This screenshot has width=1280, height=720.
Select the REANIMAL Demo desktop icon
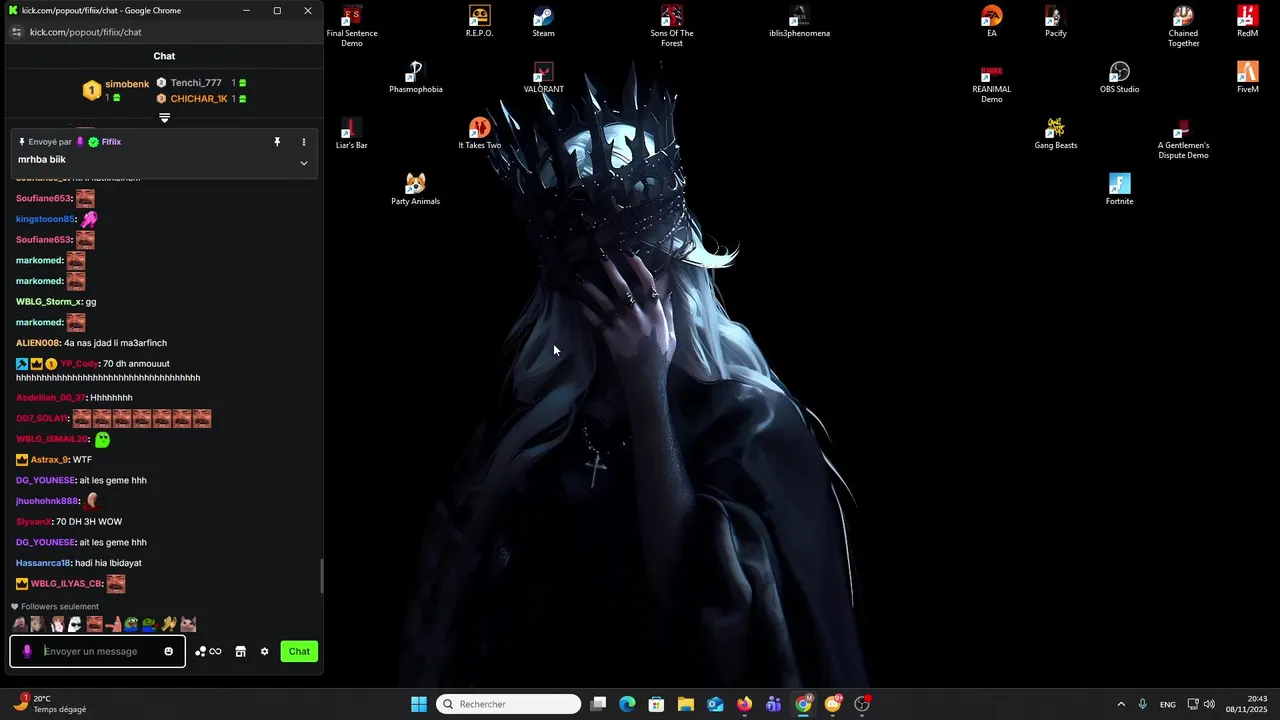coord(991,83)
